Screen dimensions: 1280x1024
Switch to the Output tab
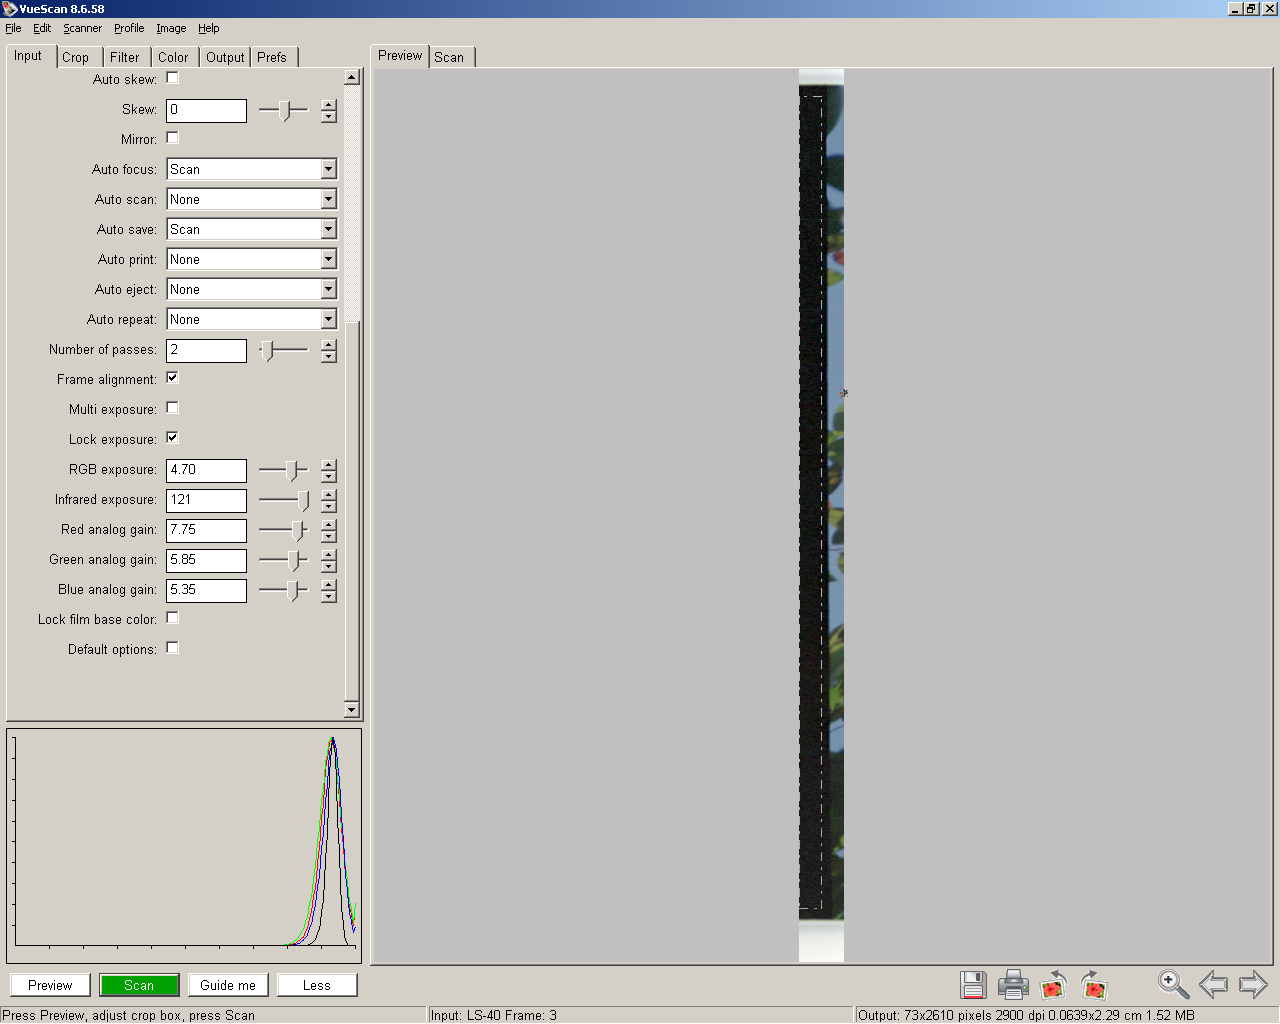click(x=225, y=58)
